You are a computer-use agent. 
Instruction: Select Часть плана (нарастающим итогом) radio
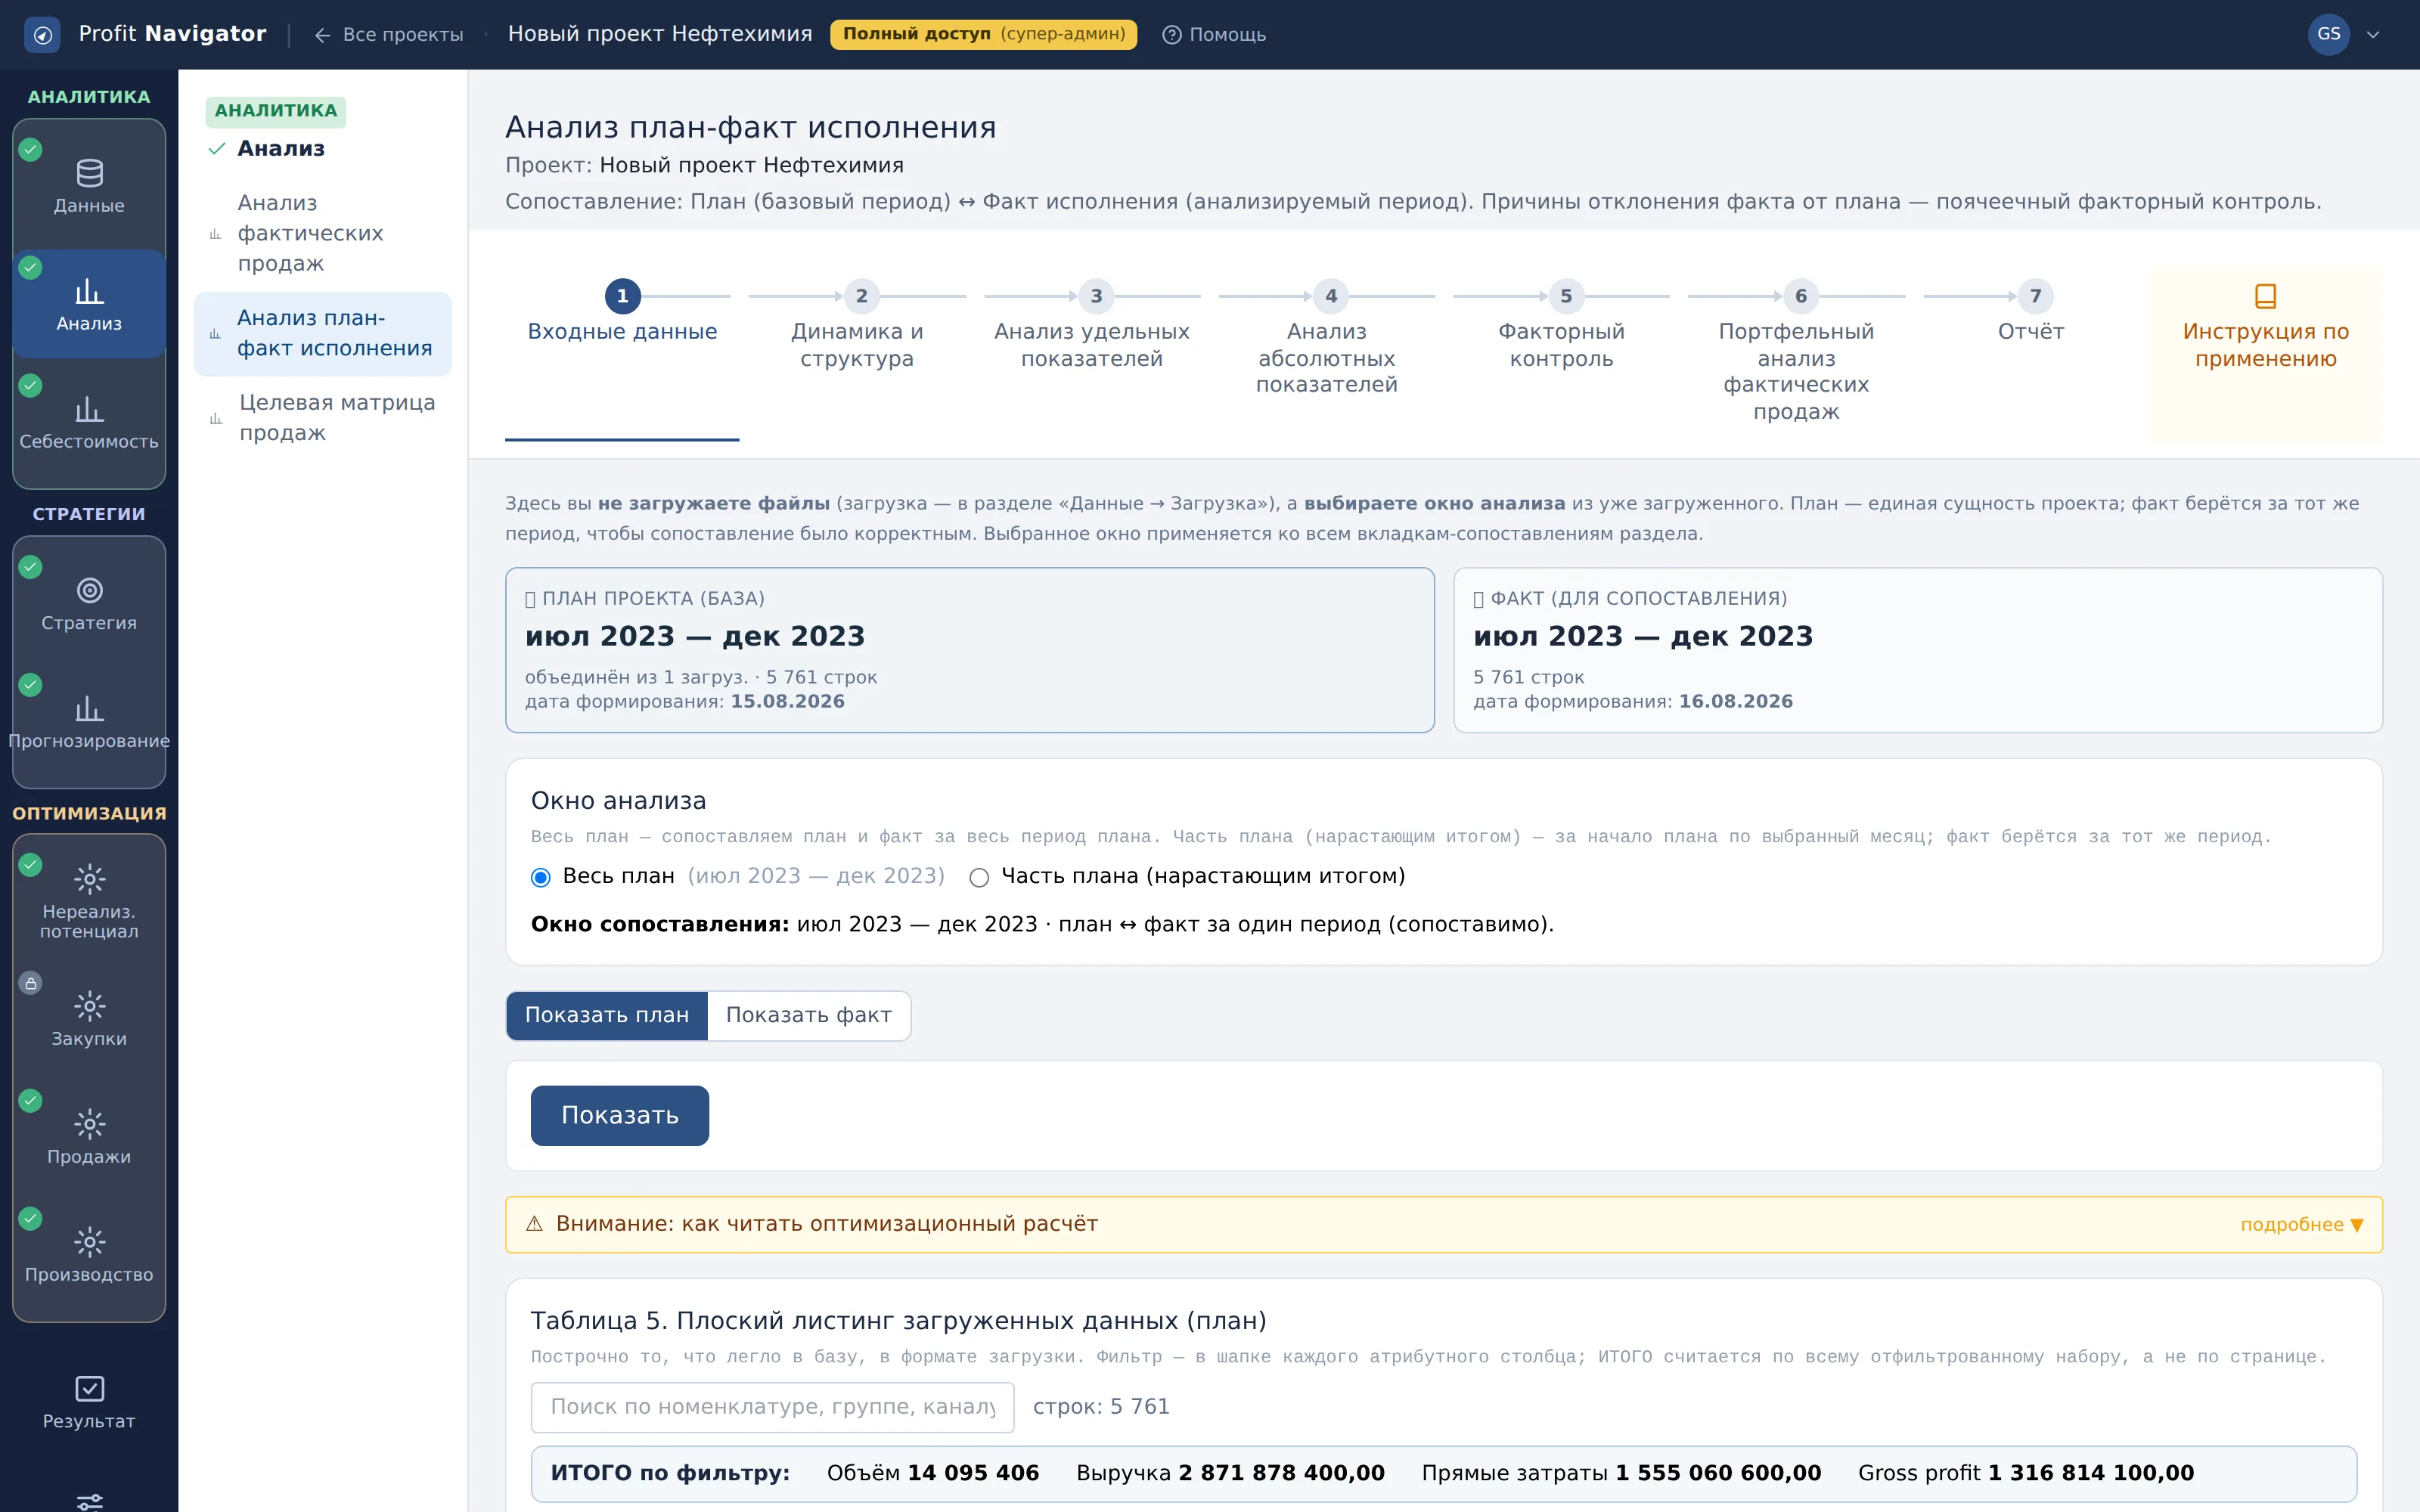click(979, 877)
